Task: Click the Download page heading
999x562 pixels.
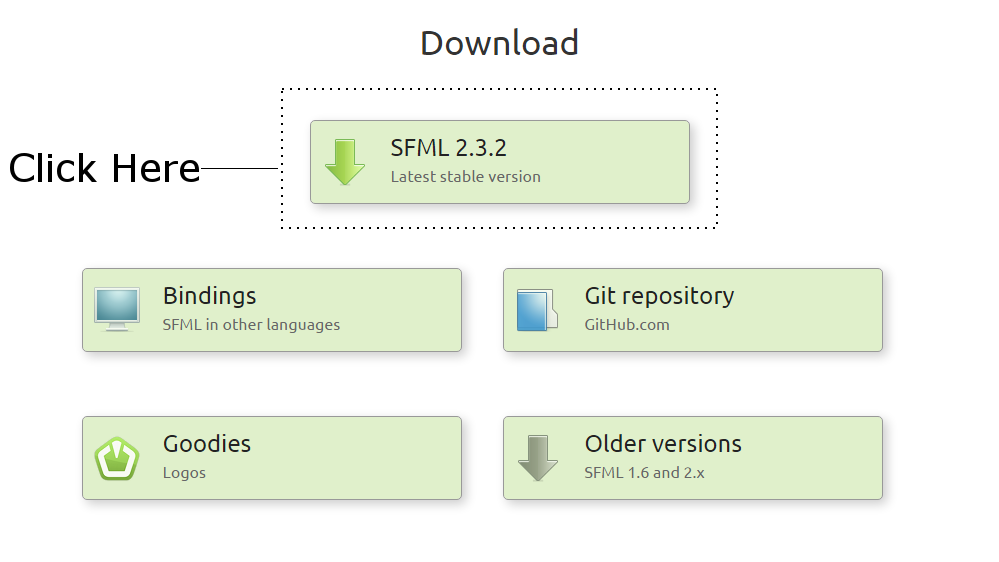Action: click(x=500, y=43)
